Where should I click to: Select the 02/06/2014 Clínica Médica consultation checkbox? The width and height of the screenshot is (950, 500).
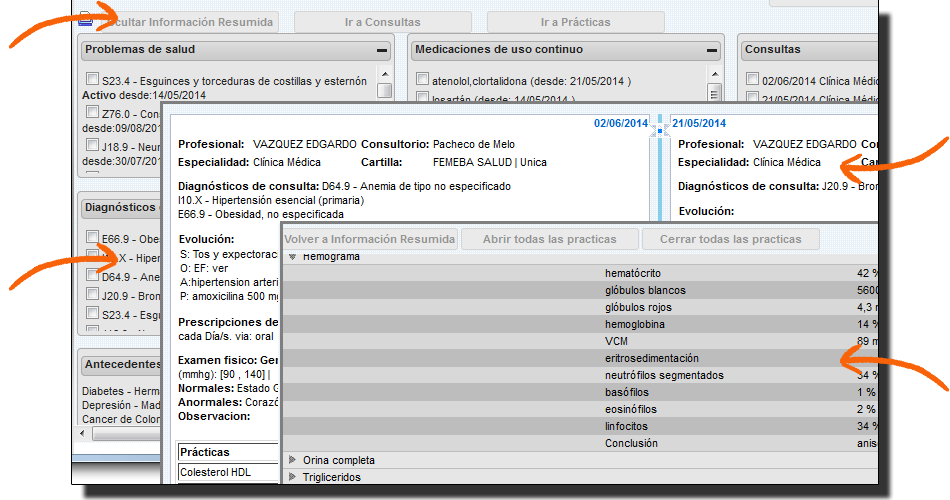pyautogui.click(x=753, y=80)
